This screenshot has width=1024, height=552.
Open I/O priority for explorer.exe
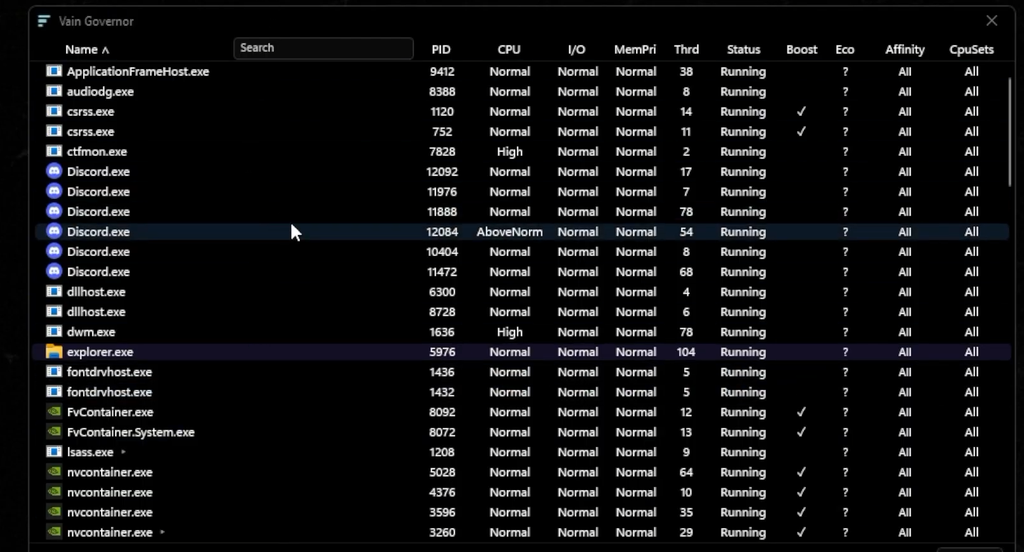pyautogui.click(x=577, y=352)
